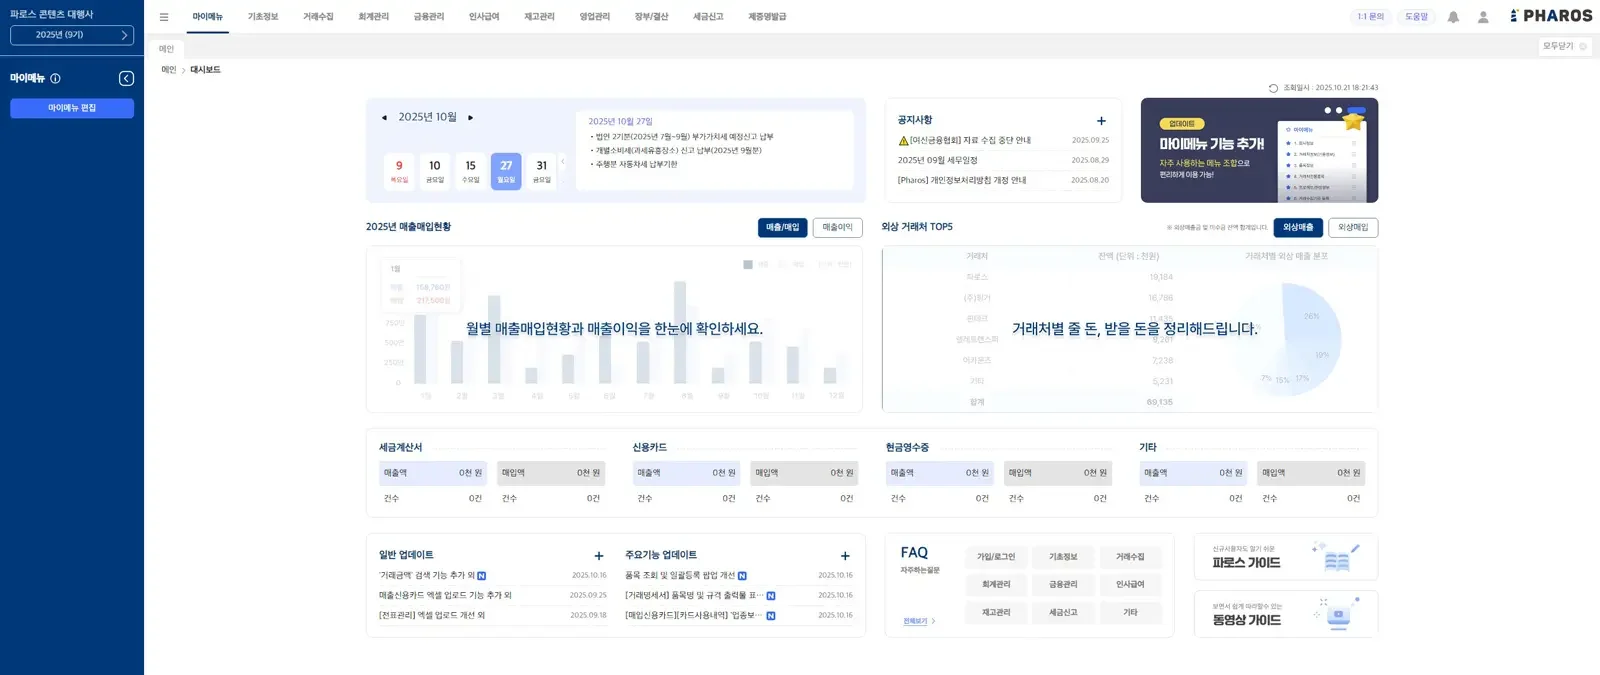Open notice [여신금융협회] 자료 수집 중단 안내
This screenshot has width=1600, height=675.
pos(964,141)
